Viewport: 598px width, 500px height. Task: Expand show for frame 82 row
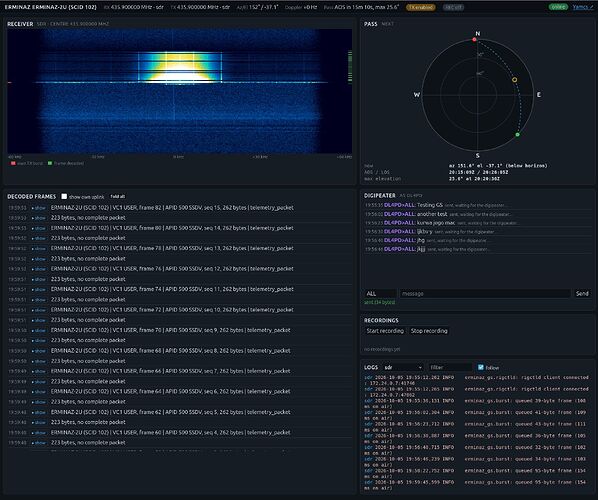[x=39, y=208]
